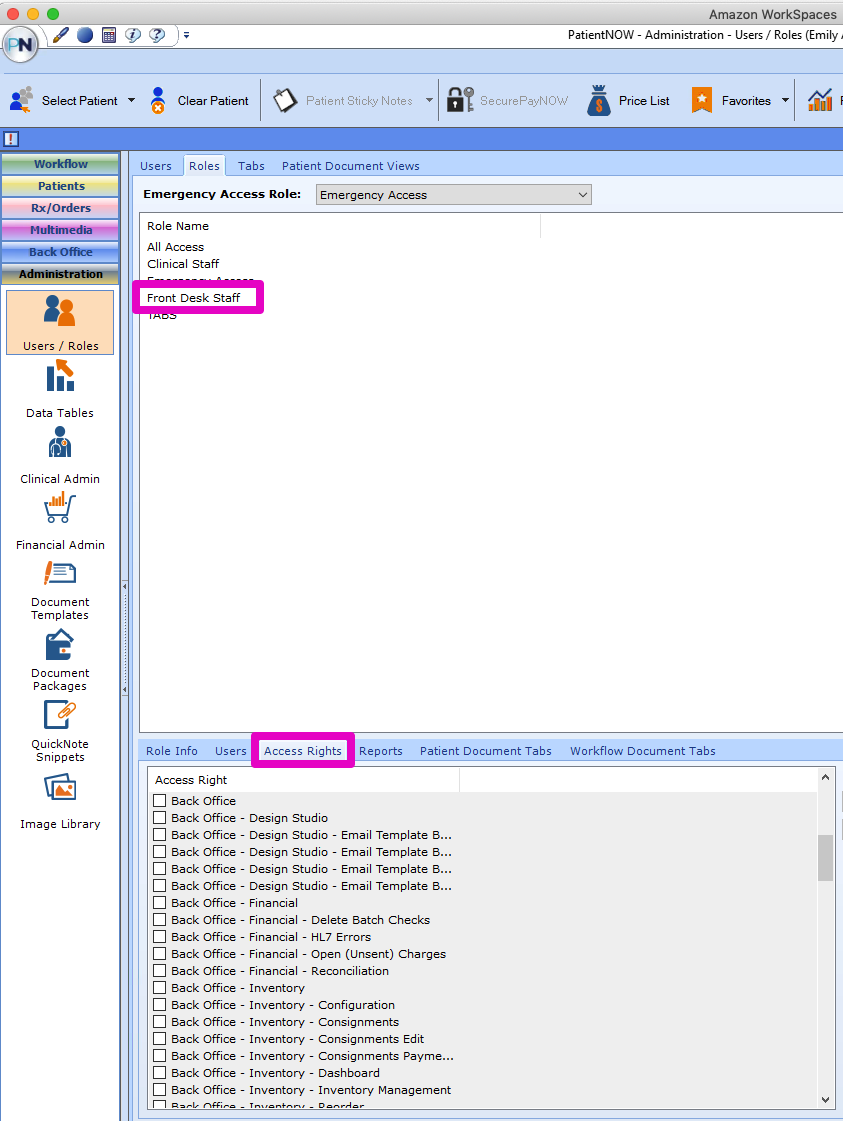Switch to the Tabs tab
The height and width of the screenshot is (1121, 843).
252,166
